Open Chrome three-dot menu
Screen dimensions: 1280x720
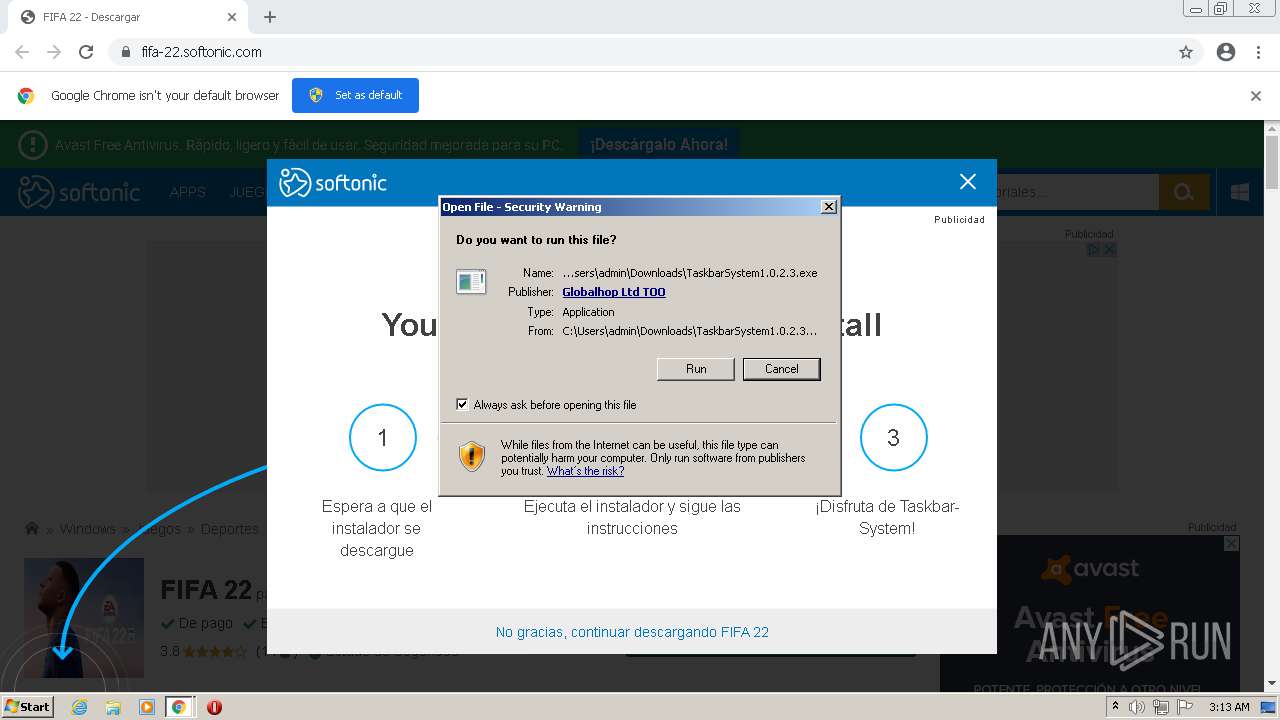(1258, 52)
